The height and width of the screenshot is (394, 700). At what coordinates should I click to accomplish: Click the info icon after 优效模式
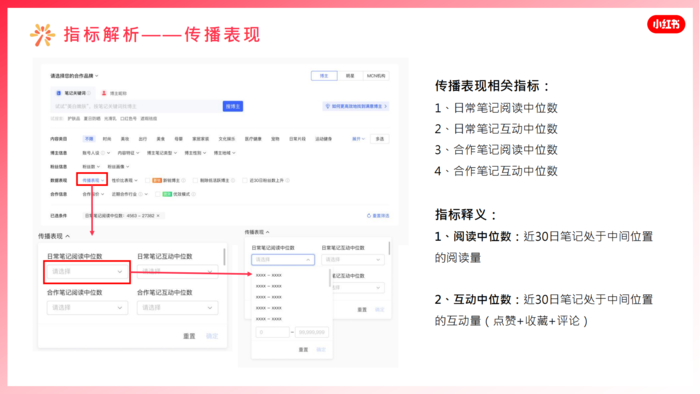point(194,194)
